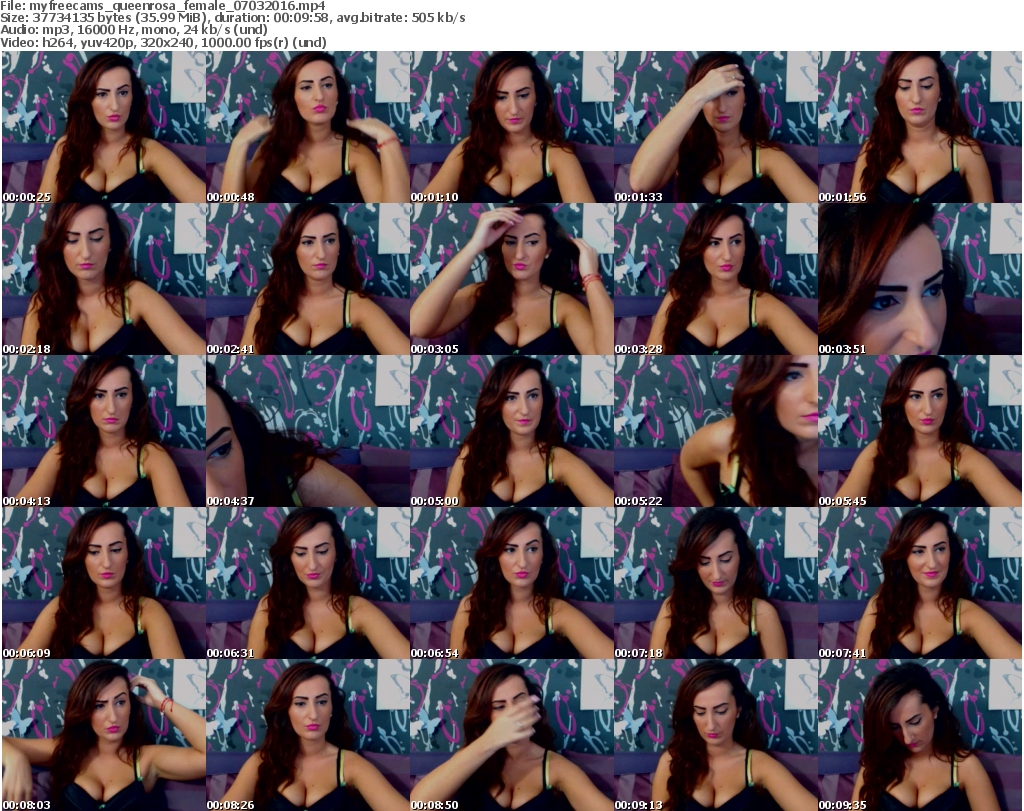
Task: Click the Video h264 info line
Action: [163, 42]
